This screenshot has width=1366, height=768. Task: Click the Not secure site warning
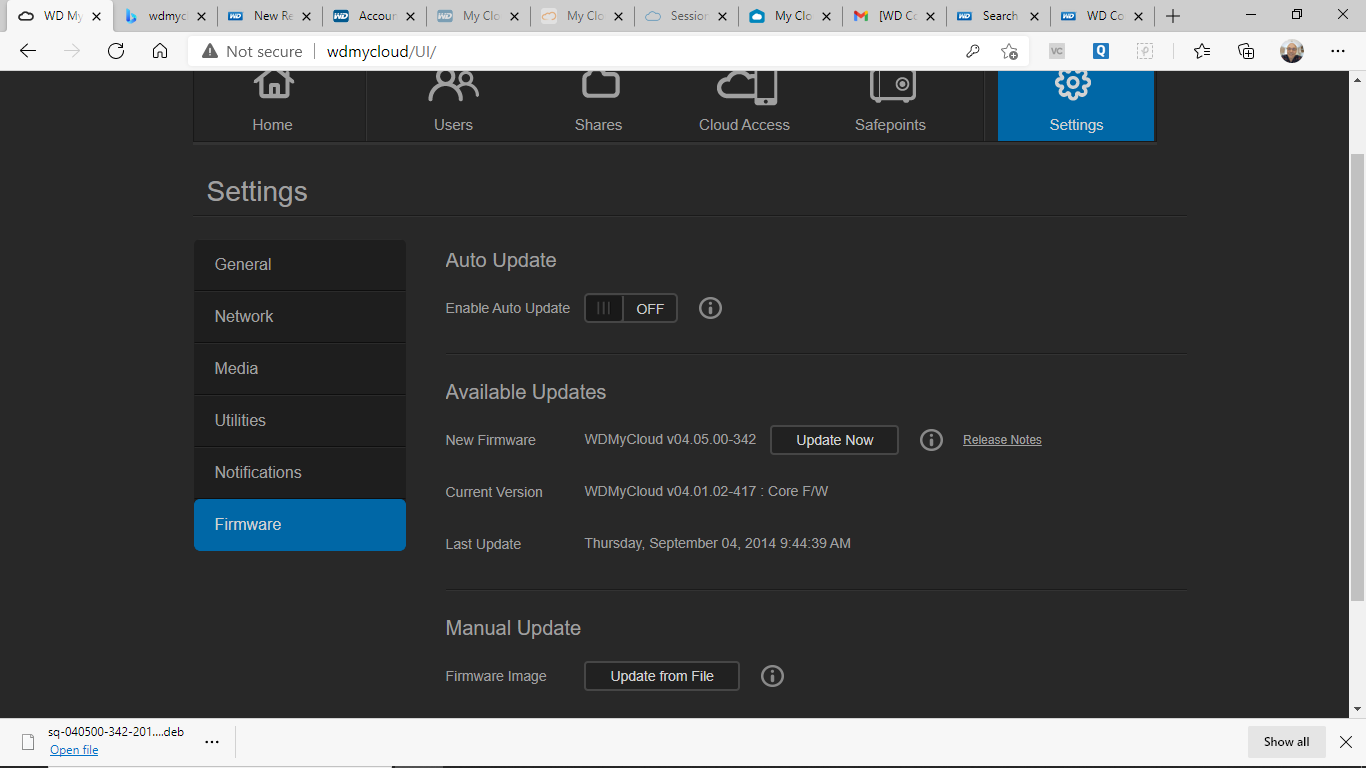[252, 51]
